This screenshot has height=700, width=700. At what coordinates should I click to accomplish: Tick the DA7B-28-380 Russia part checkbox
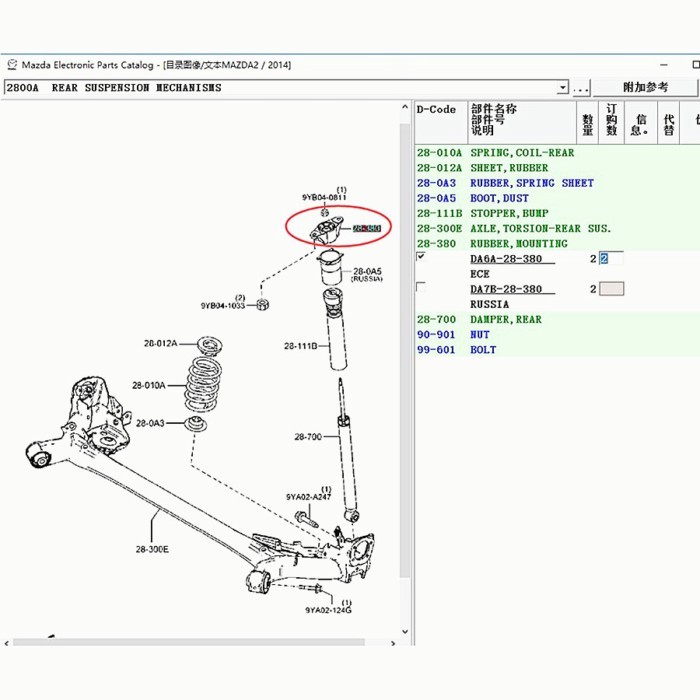pyautogui.click(x=421, y=288)
